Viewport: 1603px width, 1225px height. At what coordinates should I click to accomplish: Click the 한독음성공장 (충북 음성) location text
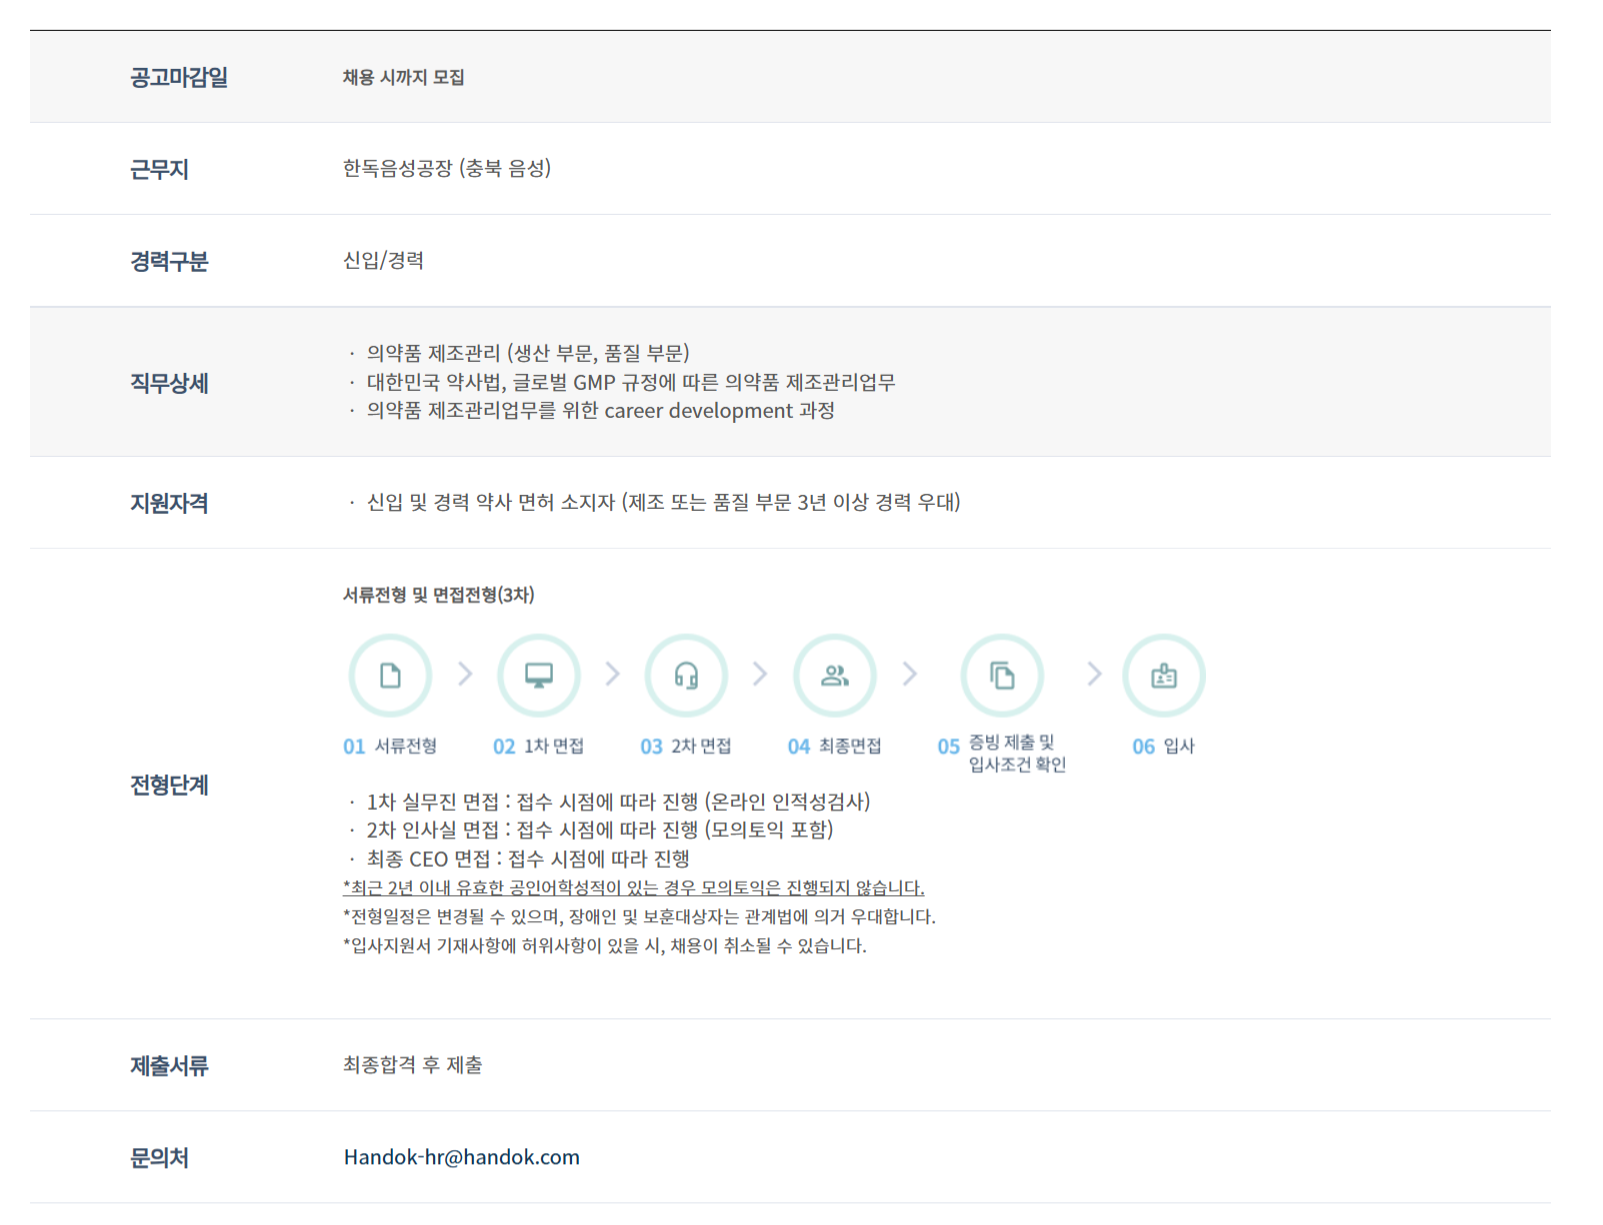click(446, 168)
